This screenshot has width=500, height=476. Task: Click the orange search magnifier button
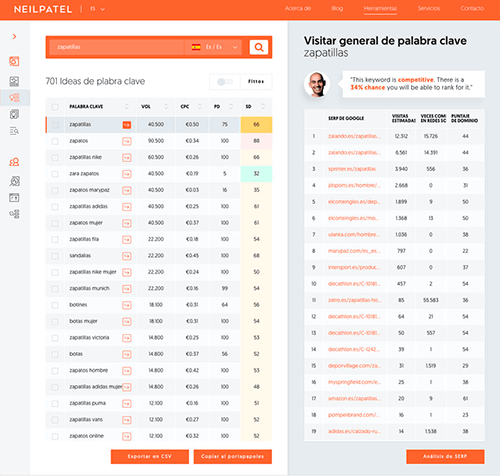pyautogui.click(x=259, y=47)
